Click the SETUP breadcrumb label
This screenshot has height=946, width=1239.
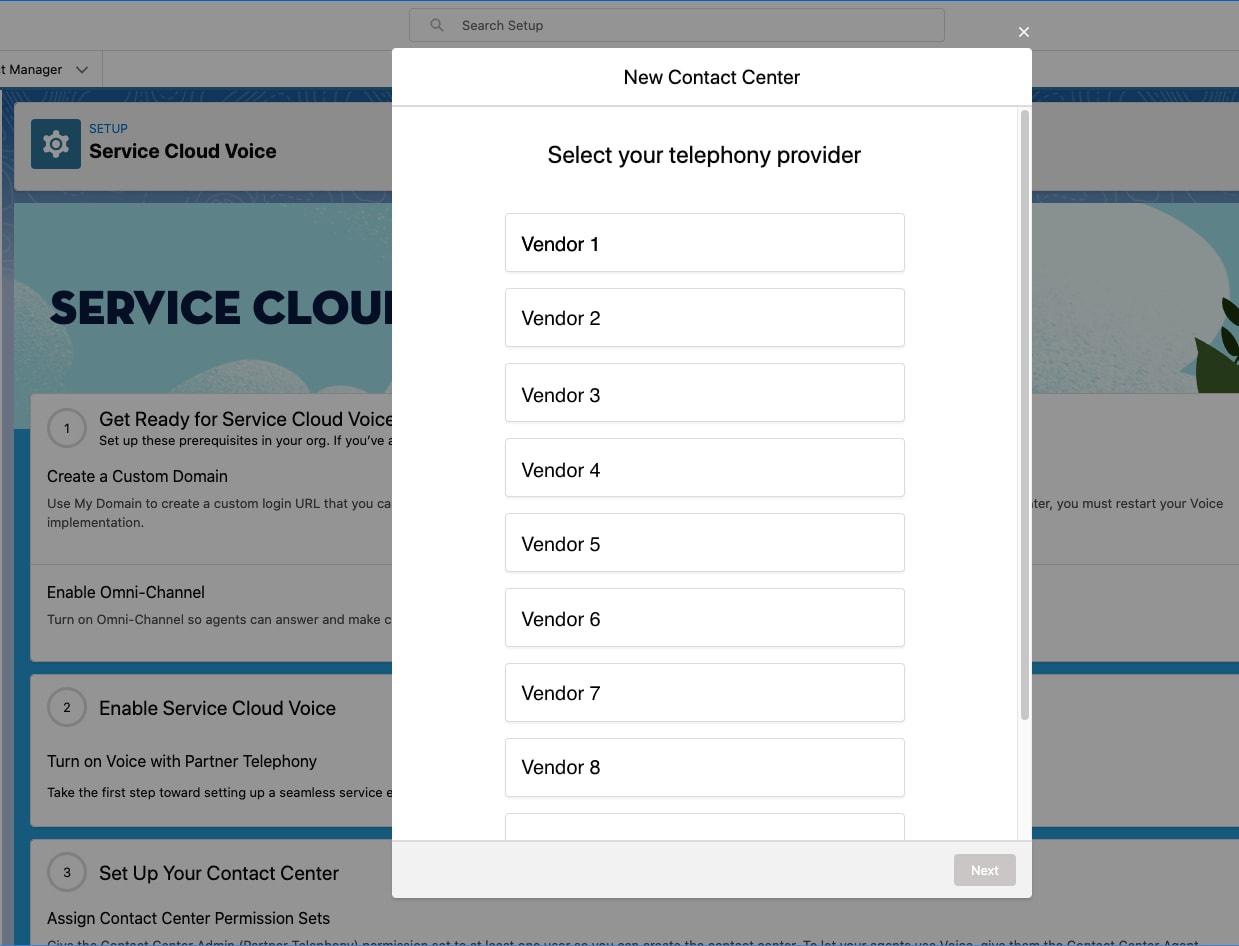tap(108, 128)
